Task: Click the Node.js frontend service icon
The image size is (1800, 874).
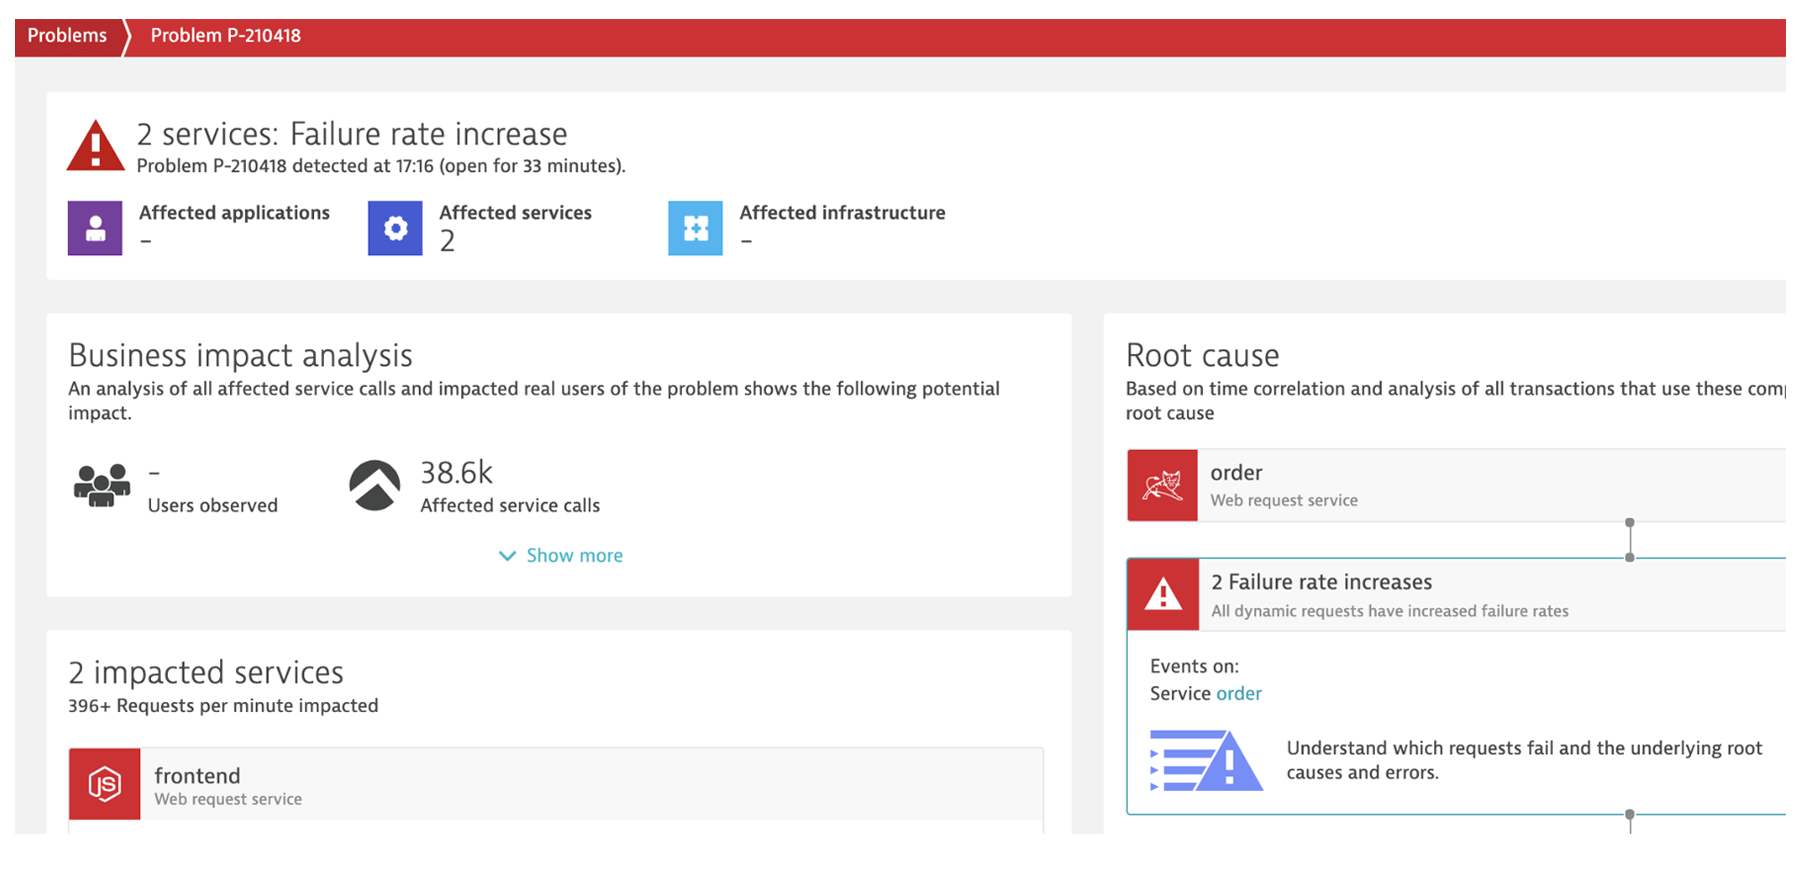Action: (x=105, y=784)
